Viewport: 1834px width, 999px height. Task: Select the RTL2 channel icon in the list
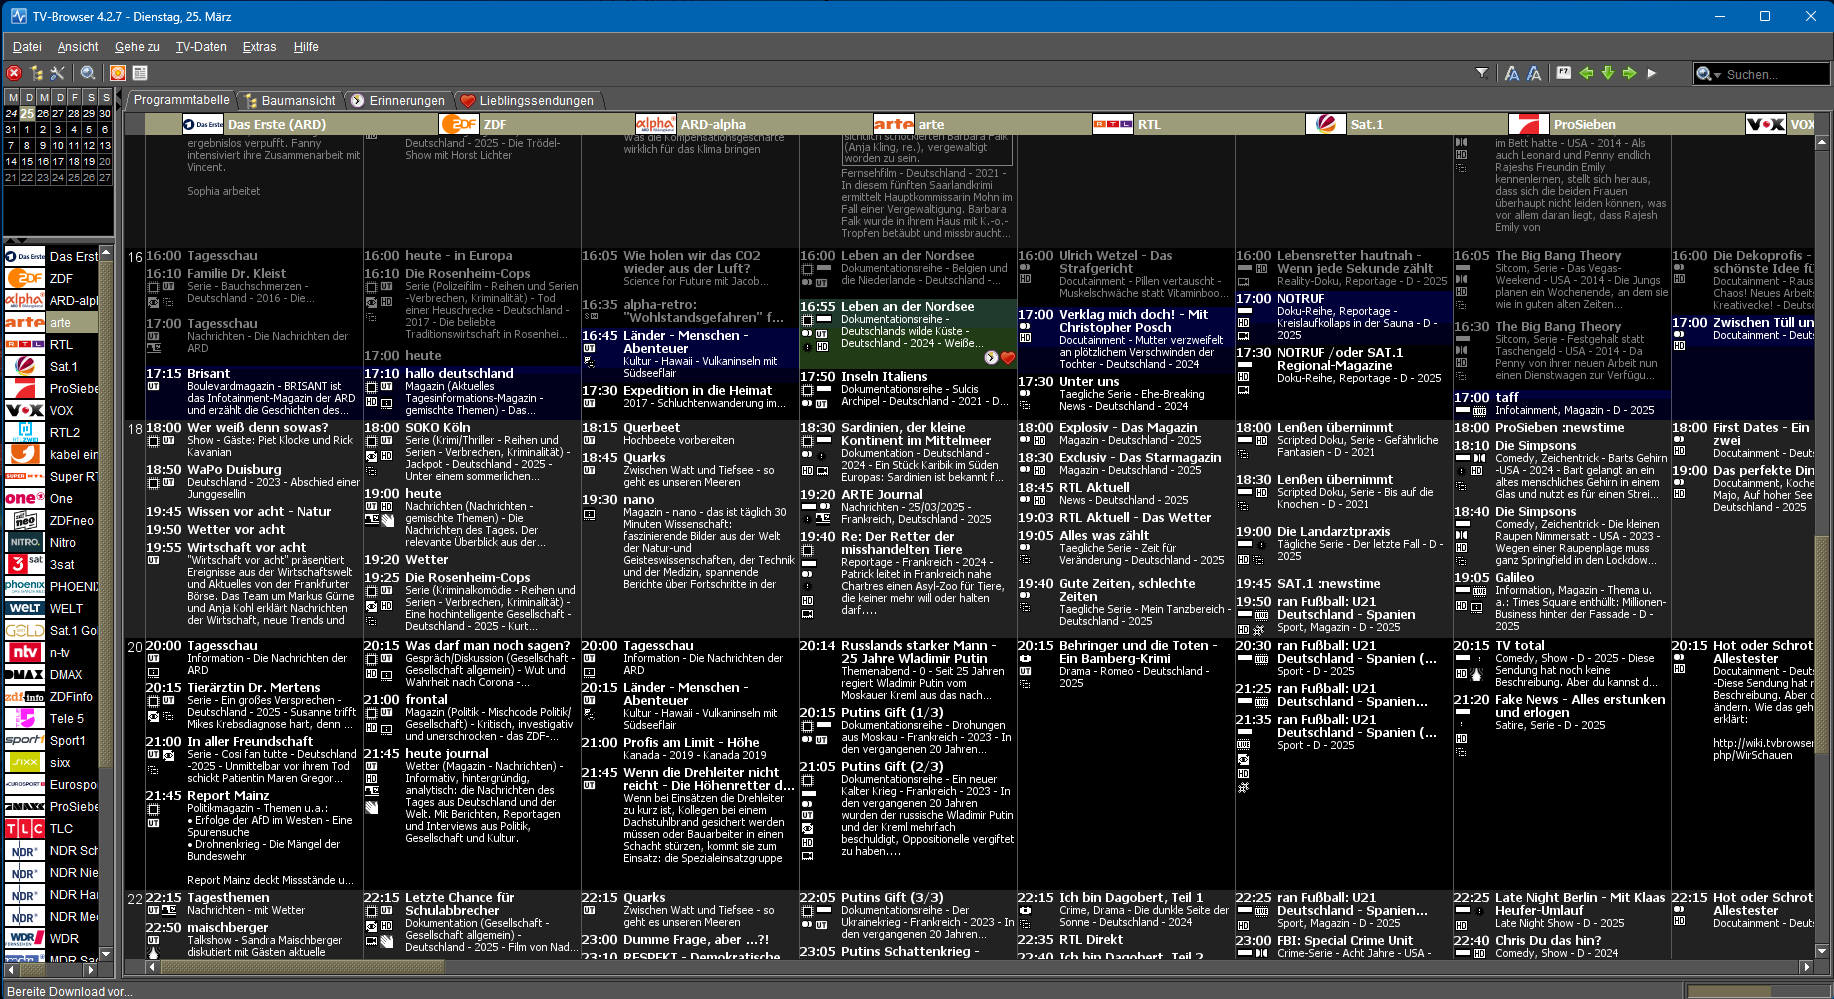[25, 433]
